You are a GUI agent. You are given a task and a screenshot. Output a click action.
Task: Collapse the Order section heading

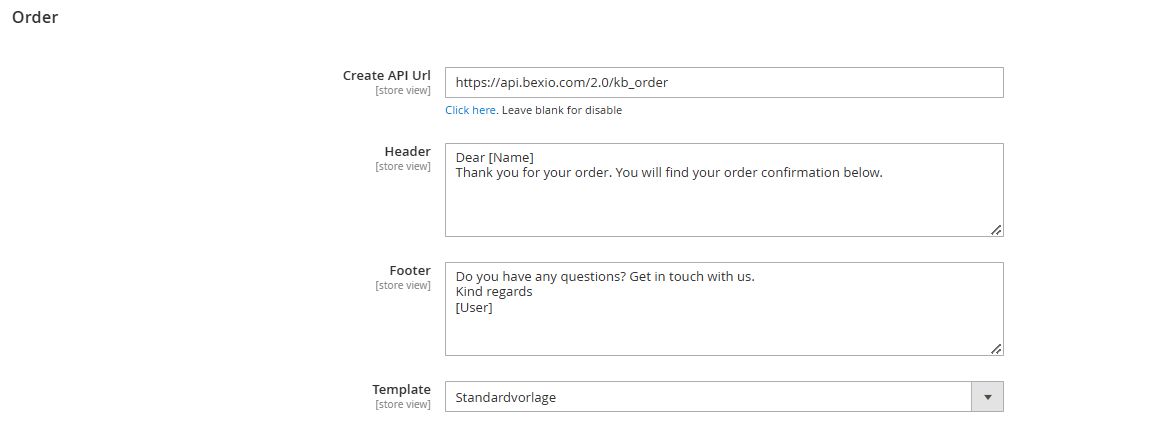pyautogui.click(x=35, y=17)
